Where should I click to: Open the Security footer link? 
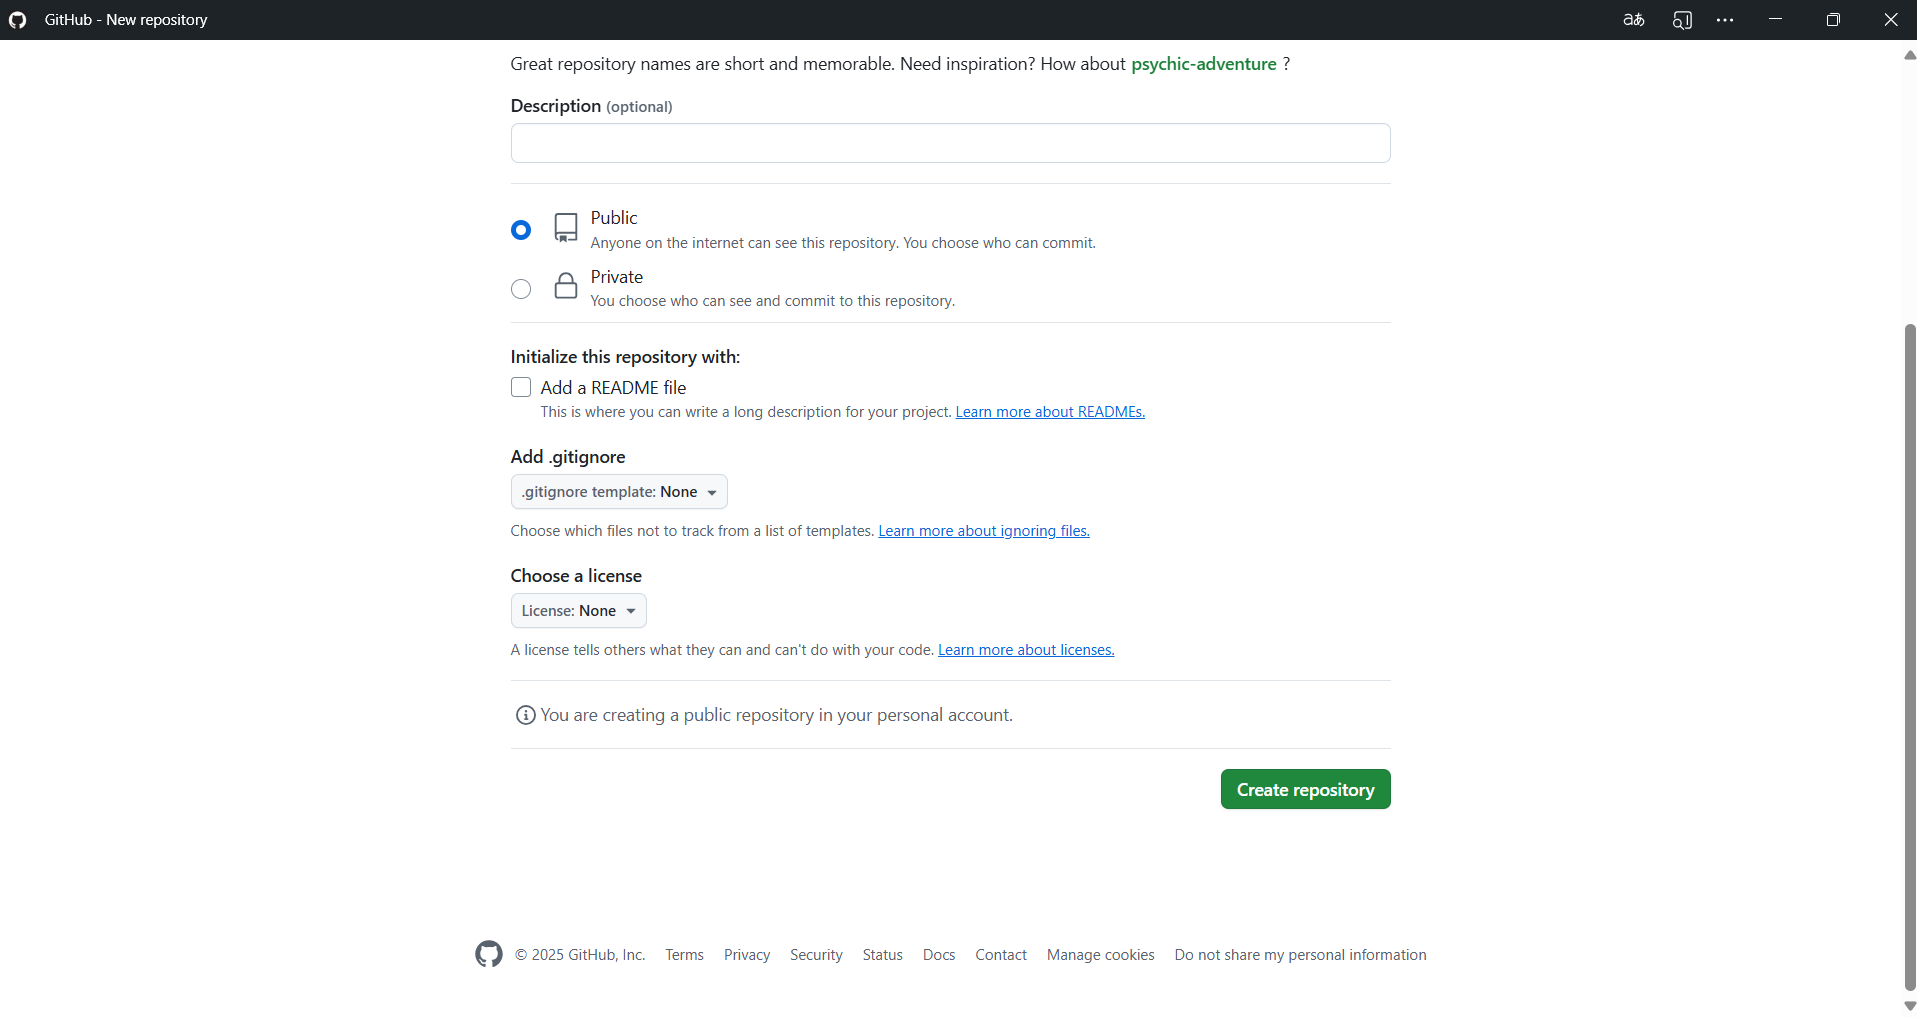click(x=816, y=955)
